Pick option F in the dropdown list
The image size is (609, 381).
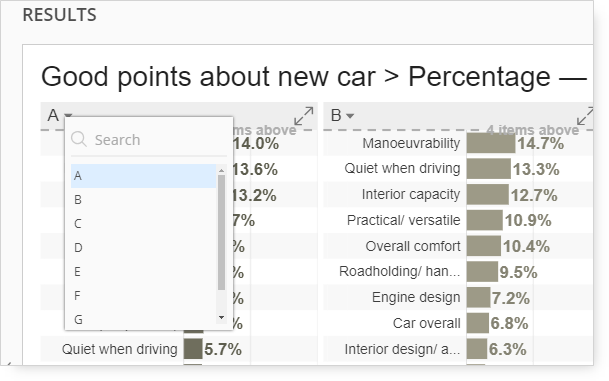[143, 296]
